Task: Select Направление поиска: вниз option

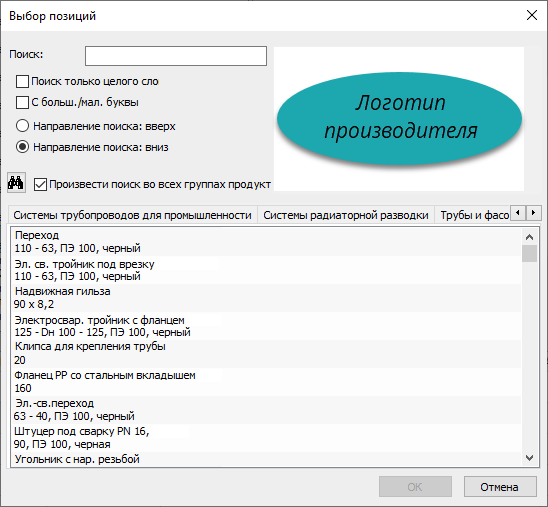Action: [x=22, y=147]
